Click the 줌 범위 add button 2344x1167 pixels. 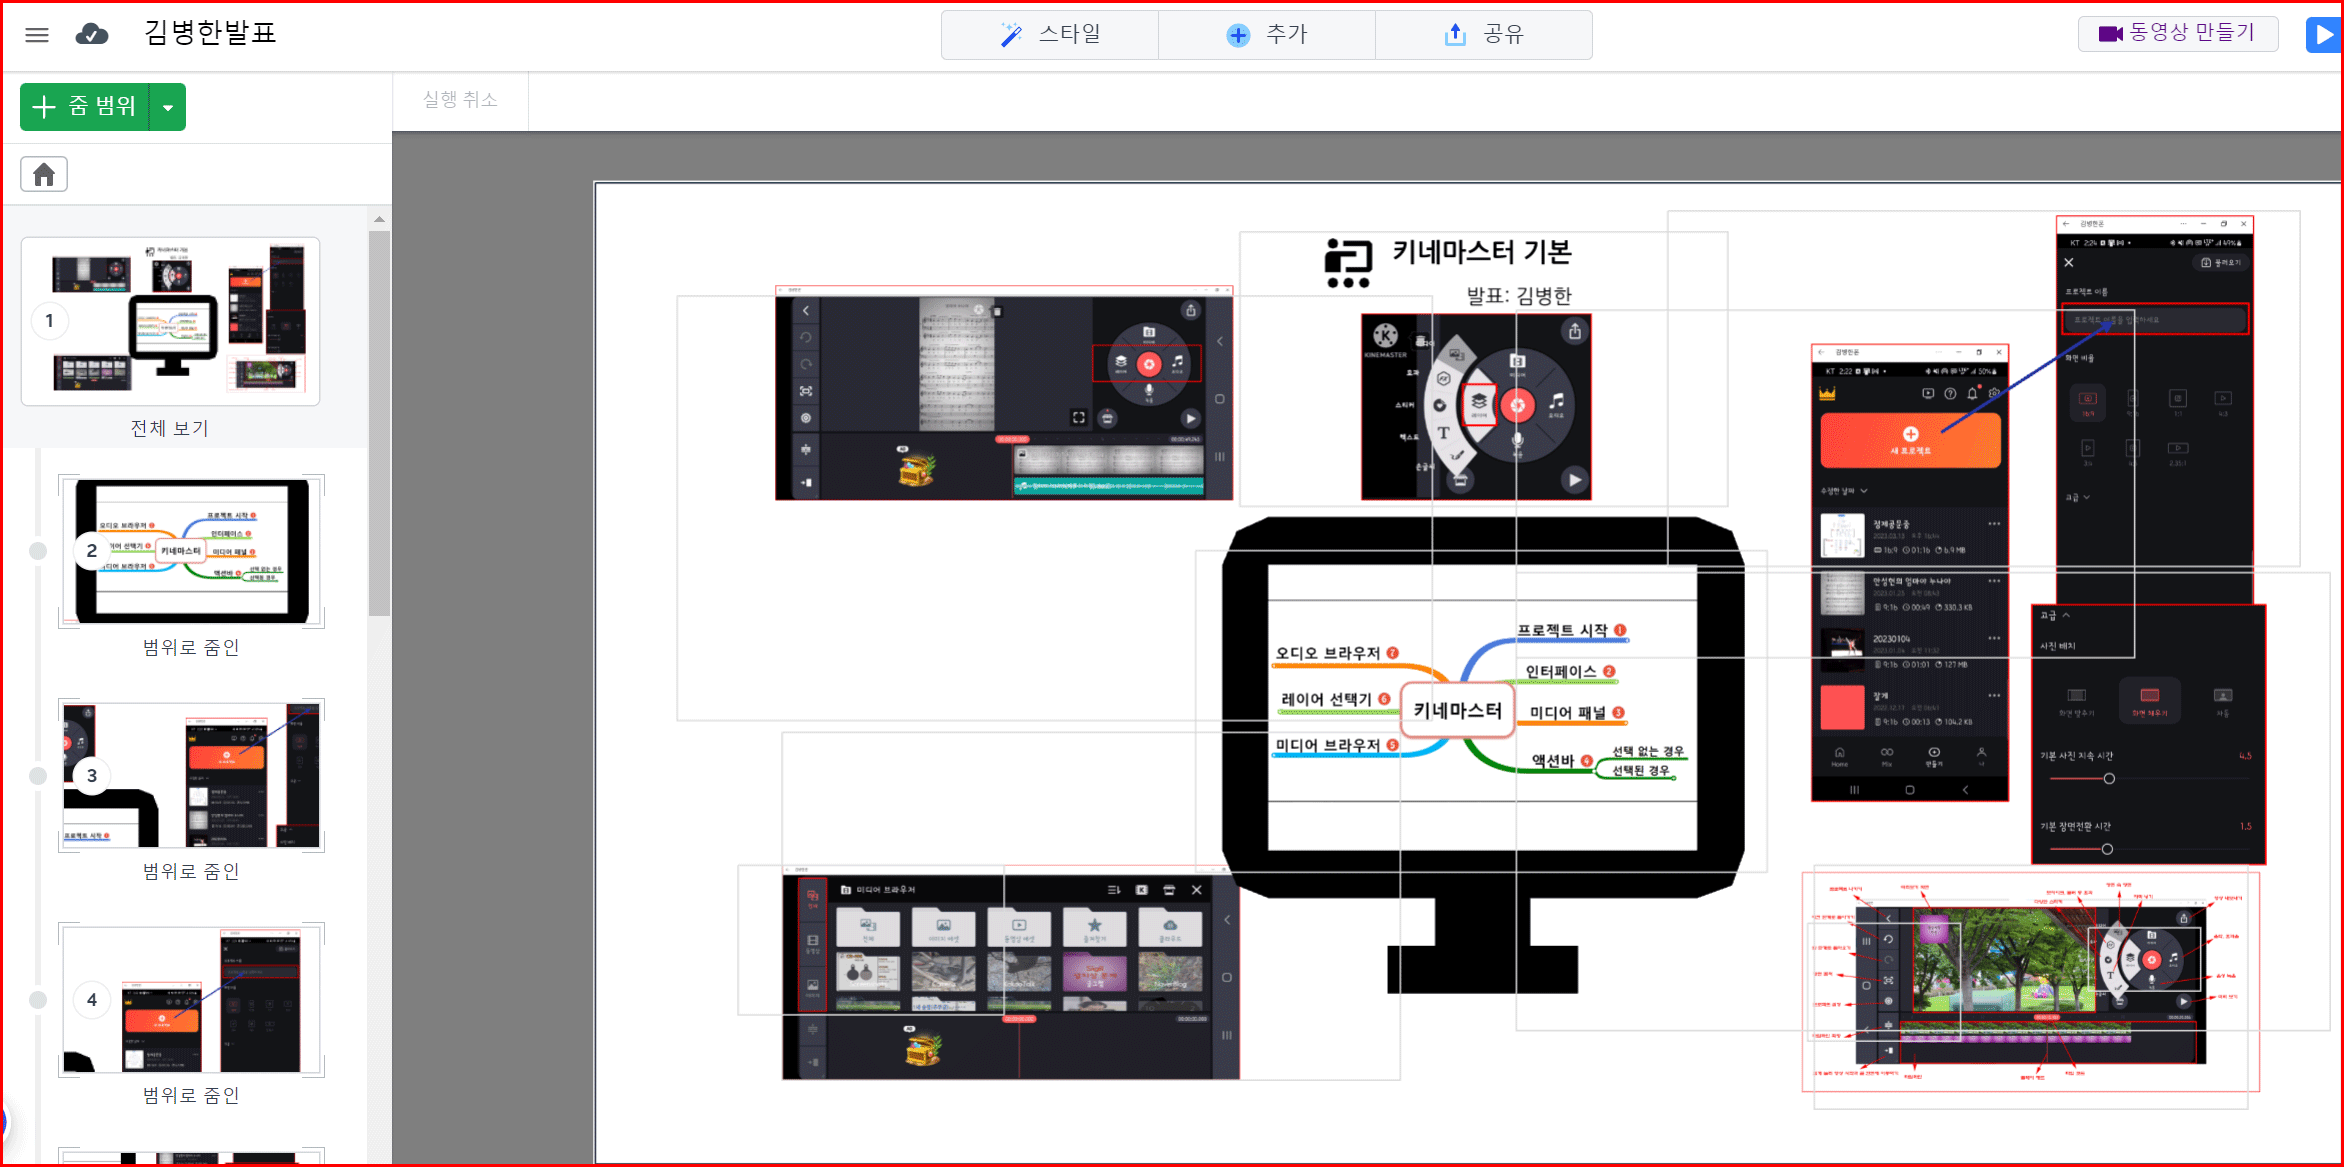click(x=86, y=107)
